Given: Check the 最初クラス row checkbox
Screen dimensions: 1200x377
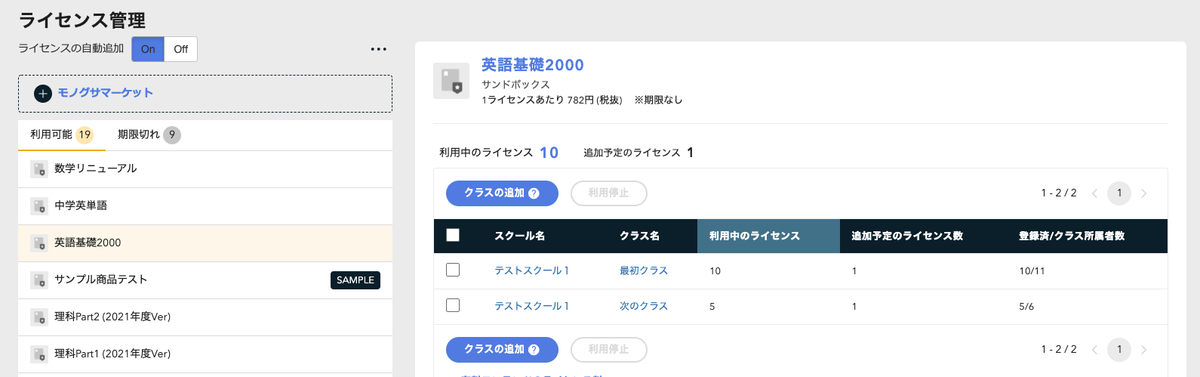Looking at the screenshot, I should (x=452, y=270).
